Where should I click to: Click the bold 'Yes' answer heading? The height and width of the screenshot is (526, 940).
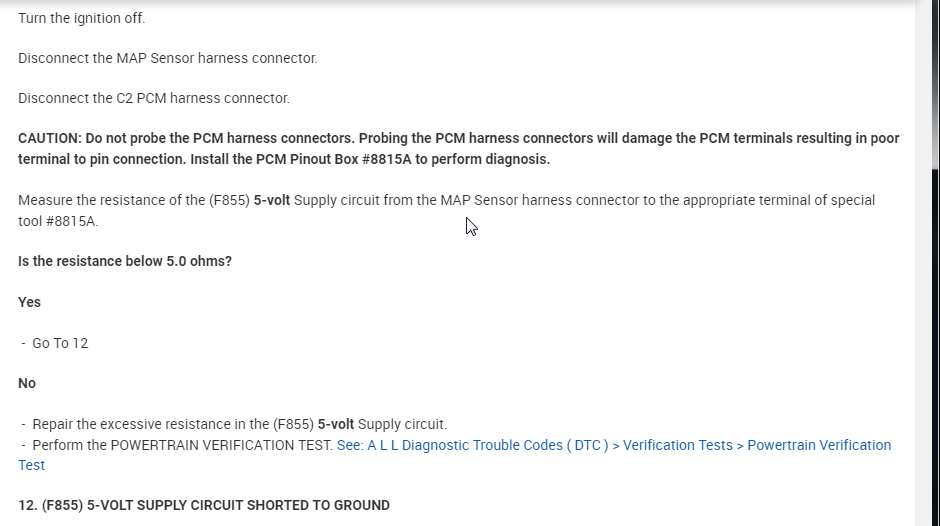point(29,302)
